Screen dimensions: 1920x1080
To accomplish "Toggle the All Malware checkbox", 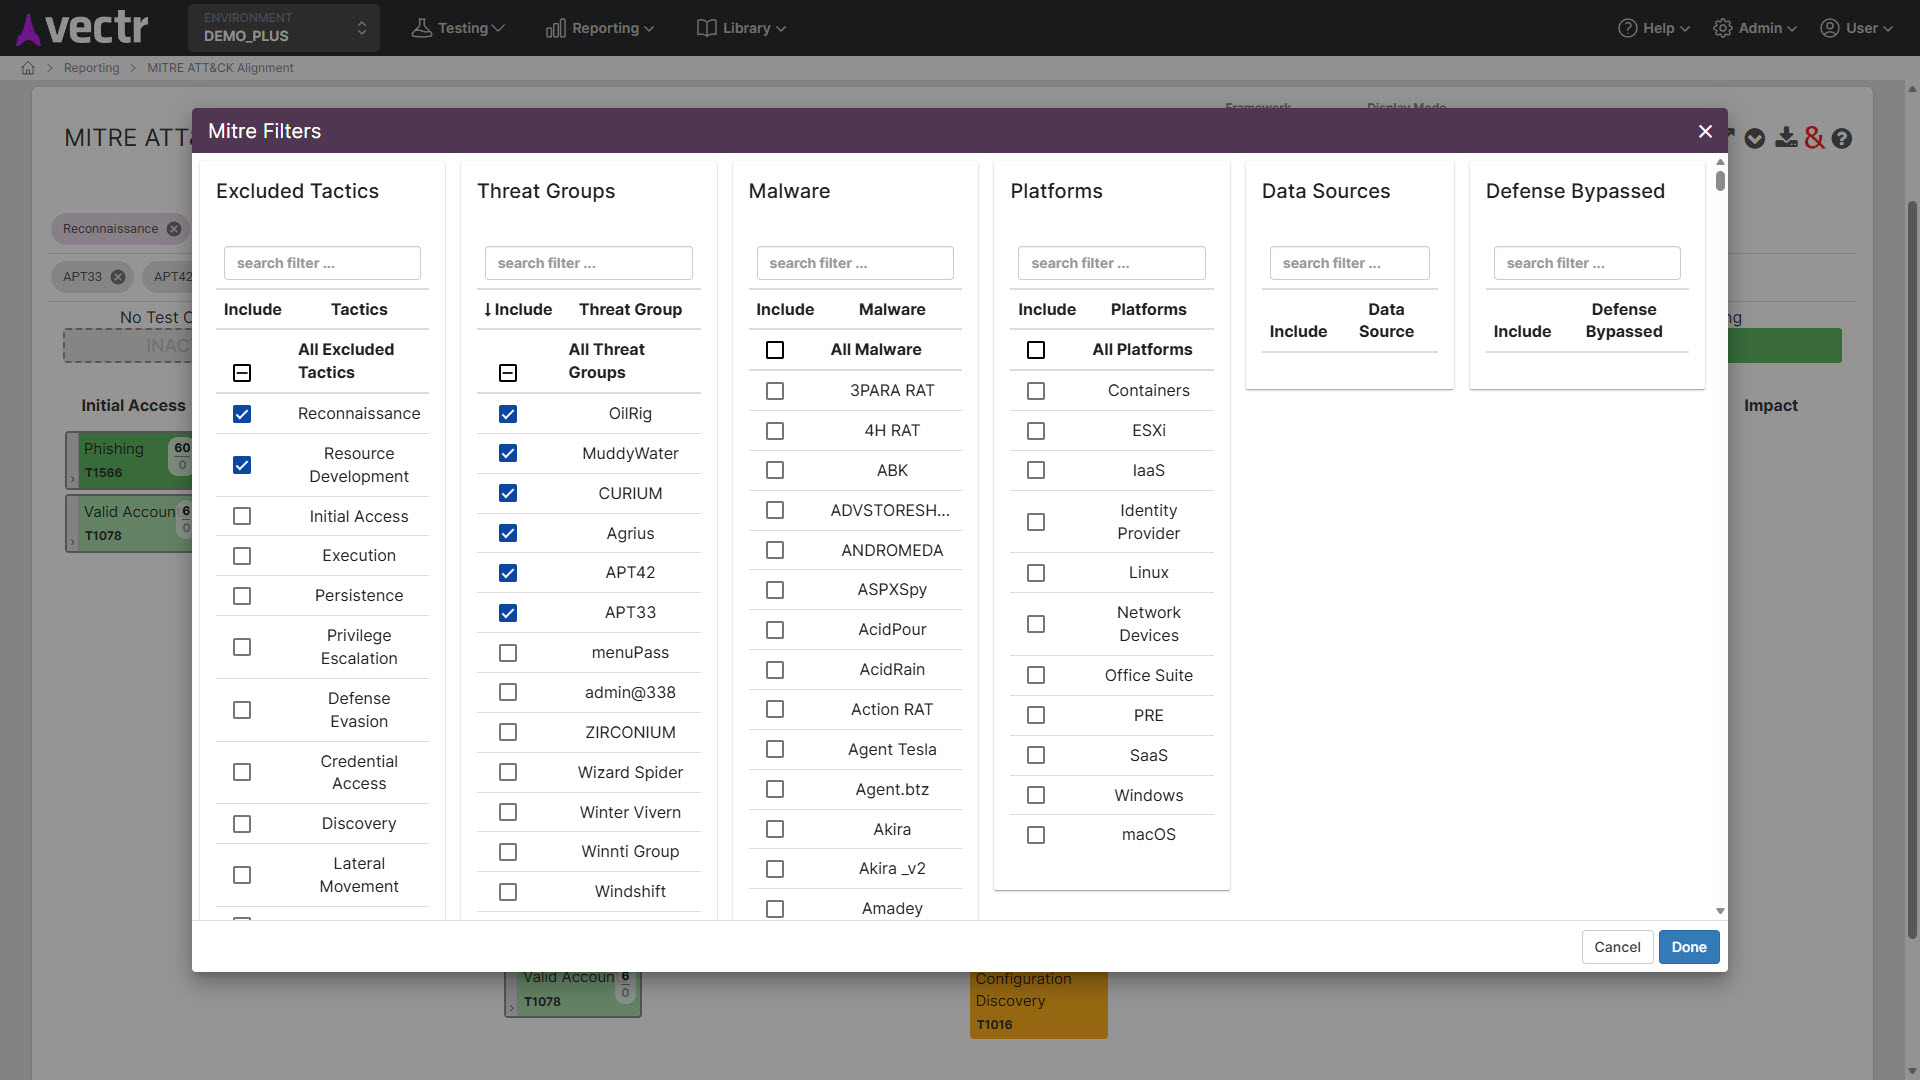I will (775, 350).
